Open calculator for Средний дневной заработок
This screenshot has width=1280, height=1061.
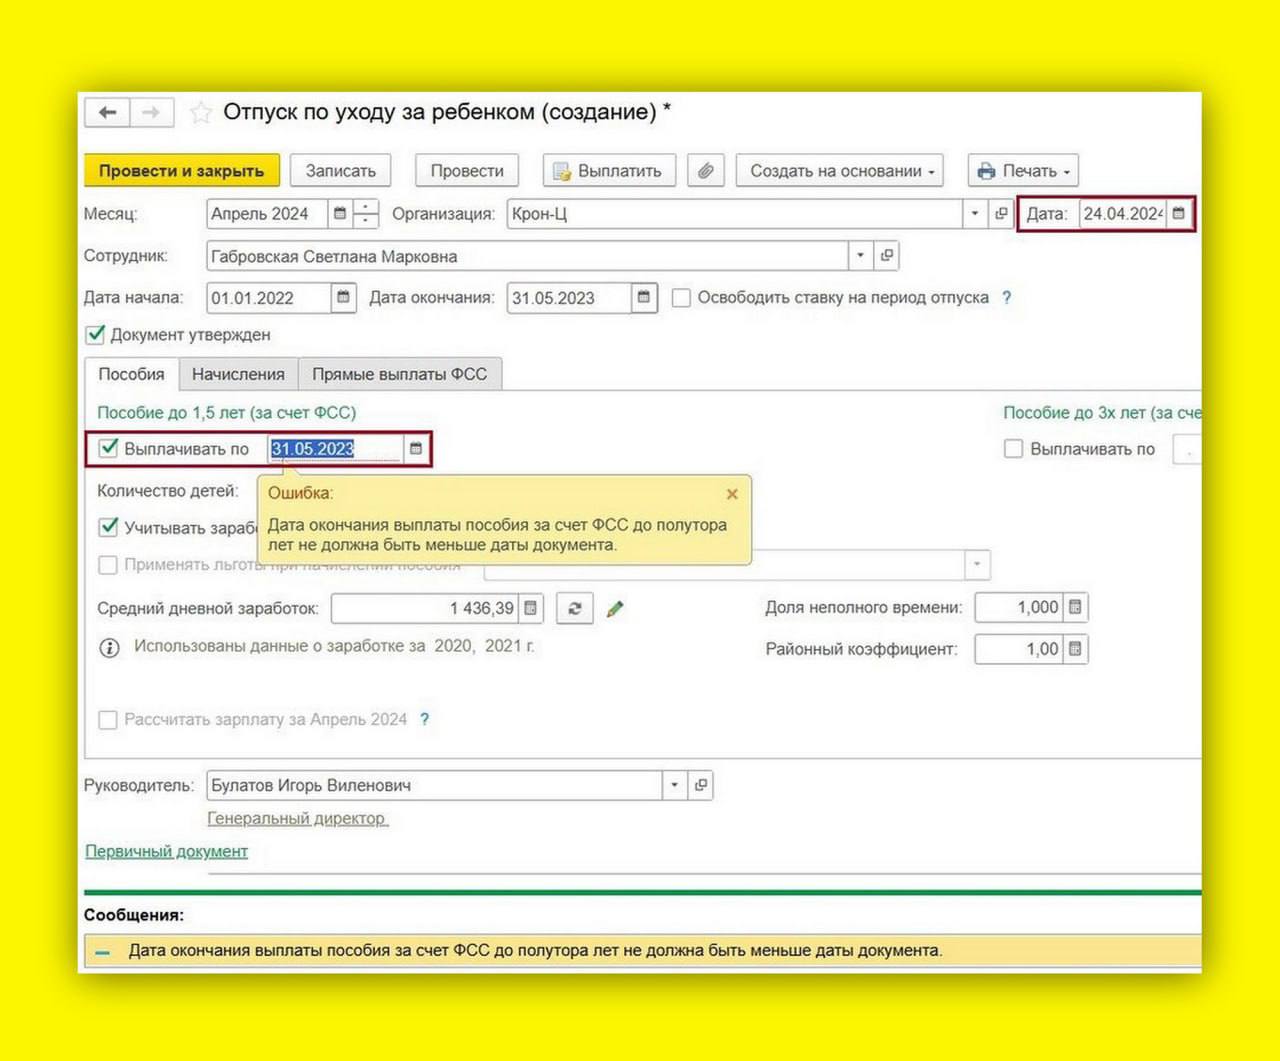[x=531, y=608]
